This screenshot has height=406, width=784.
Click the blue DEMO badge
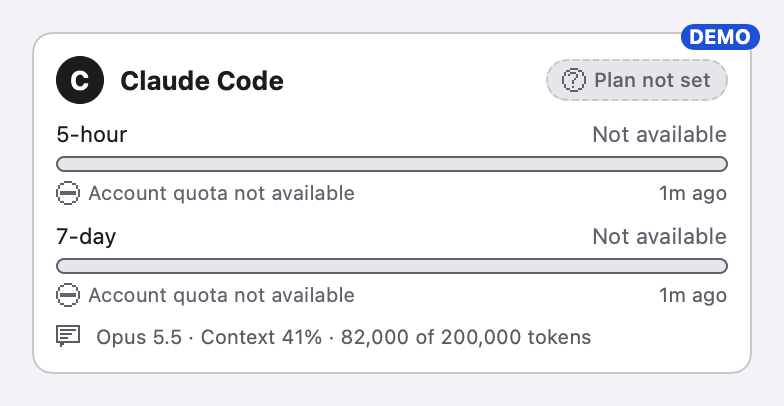pos(720,37)
